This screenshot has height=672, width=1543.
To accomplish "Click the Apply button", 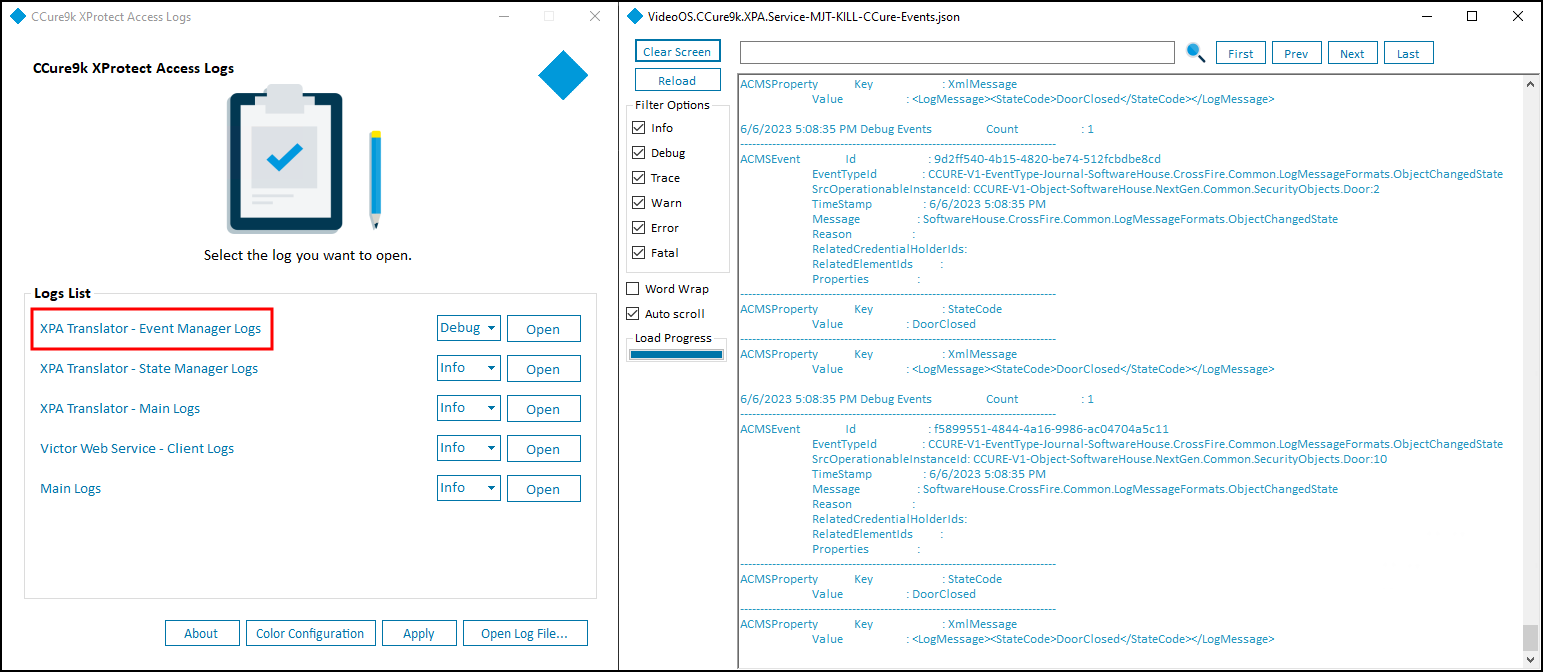I will pos(419,633).
